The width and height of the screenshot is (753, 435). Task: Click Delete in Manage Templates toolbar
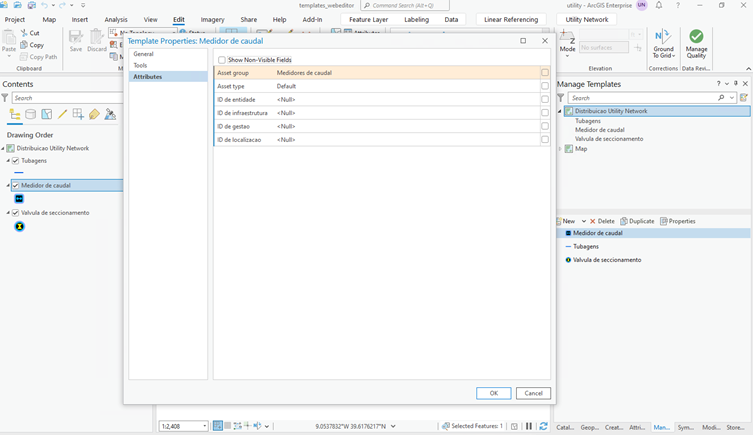point(602,221)
